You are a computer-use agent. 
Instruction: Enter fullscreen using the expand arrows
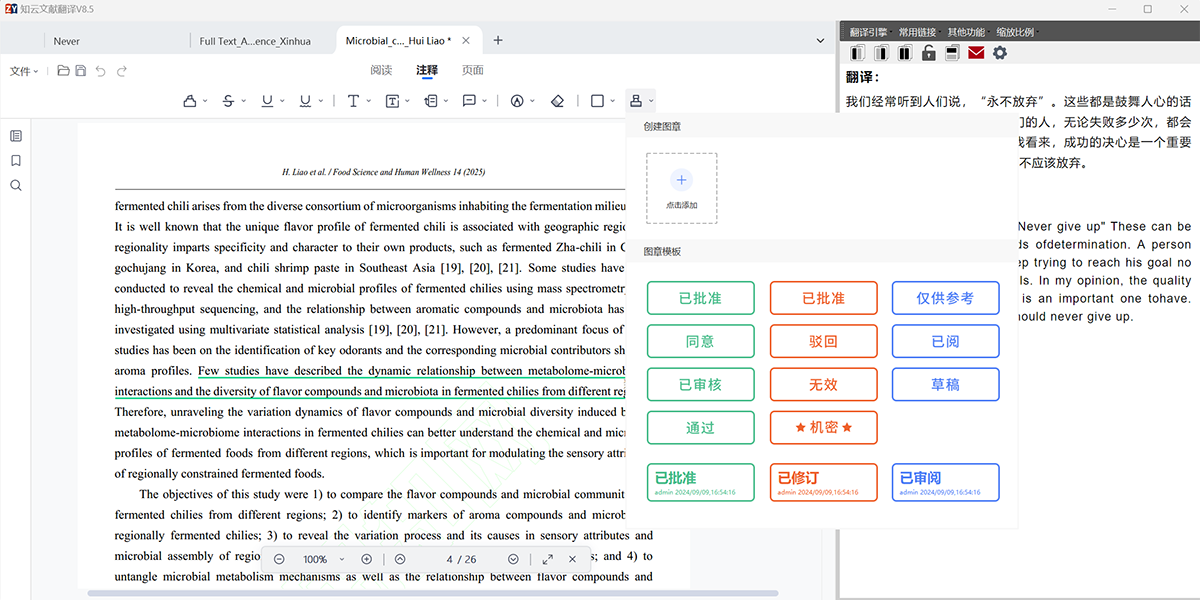tap(547, 559)
